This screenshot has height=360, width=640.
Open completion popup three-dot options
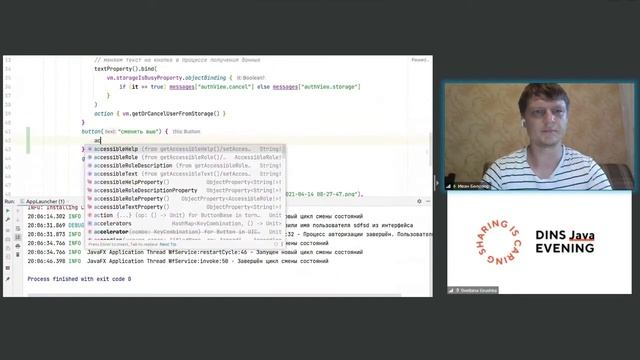[282, 244]
